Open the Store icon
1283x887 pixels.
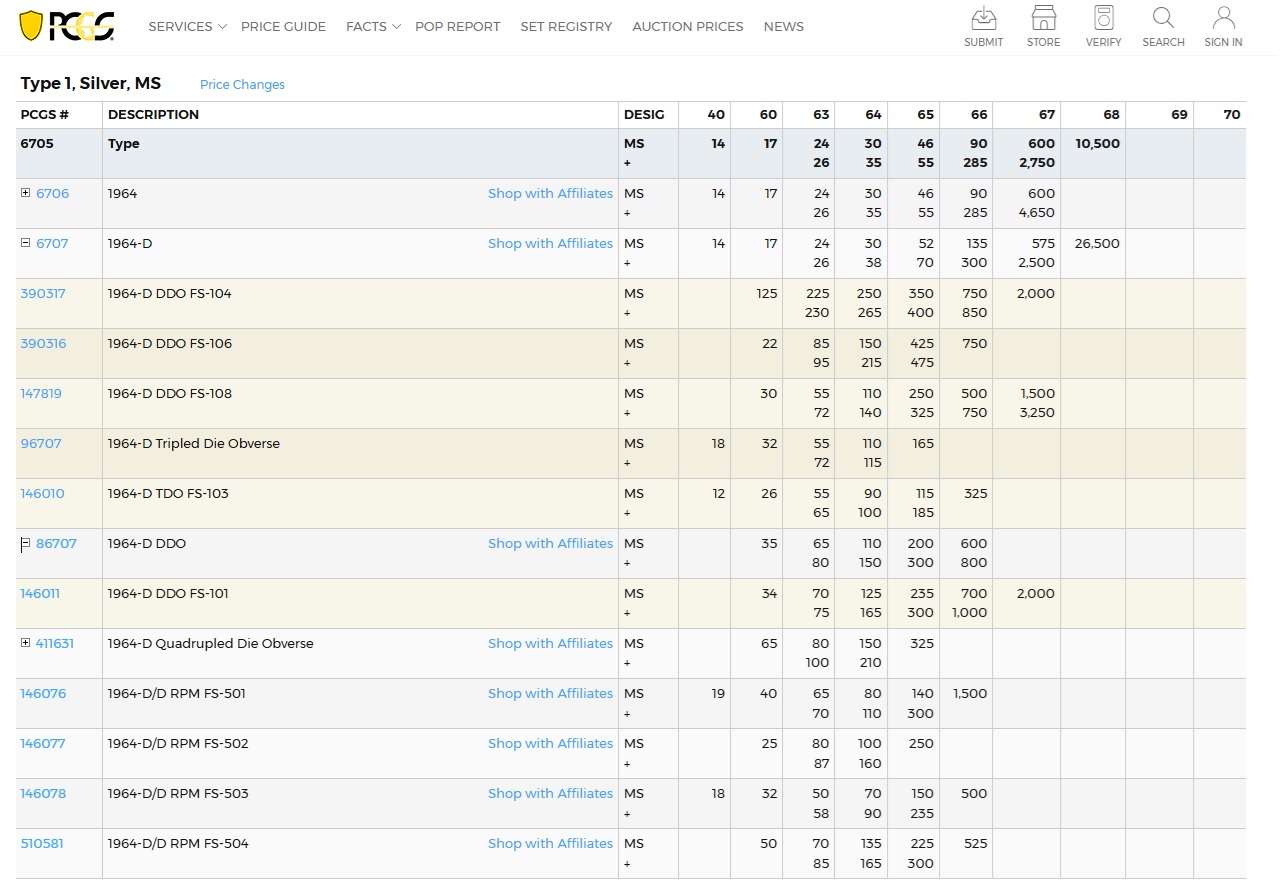click(x=1043, y=18)
